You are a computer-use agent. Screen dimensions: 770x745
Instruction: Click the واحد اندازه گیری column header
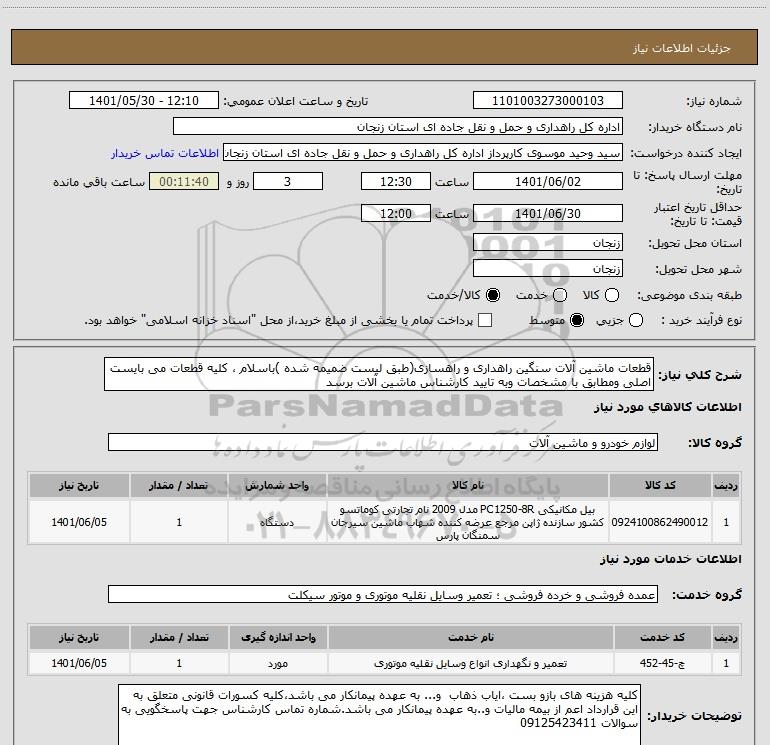click(278, 637)
